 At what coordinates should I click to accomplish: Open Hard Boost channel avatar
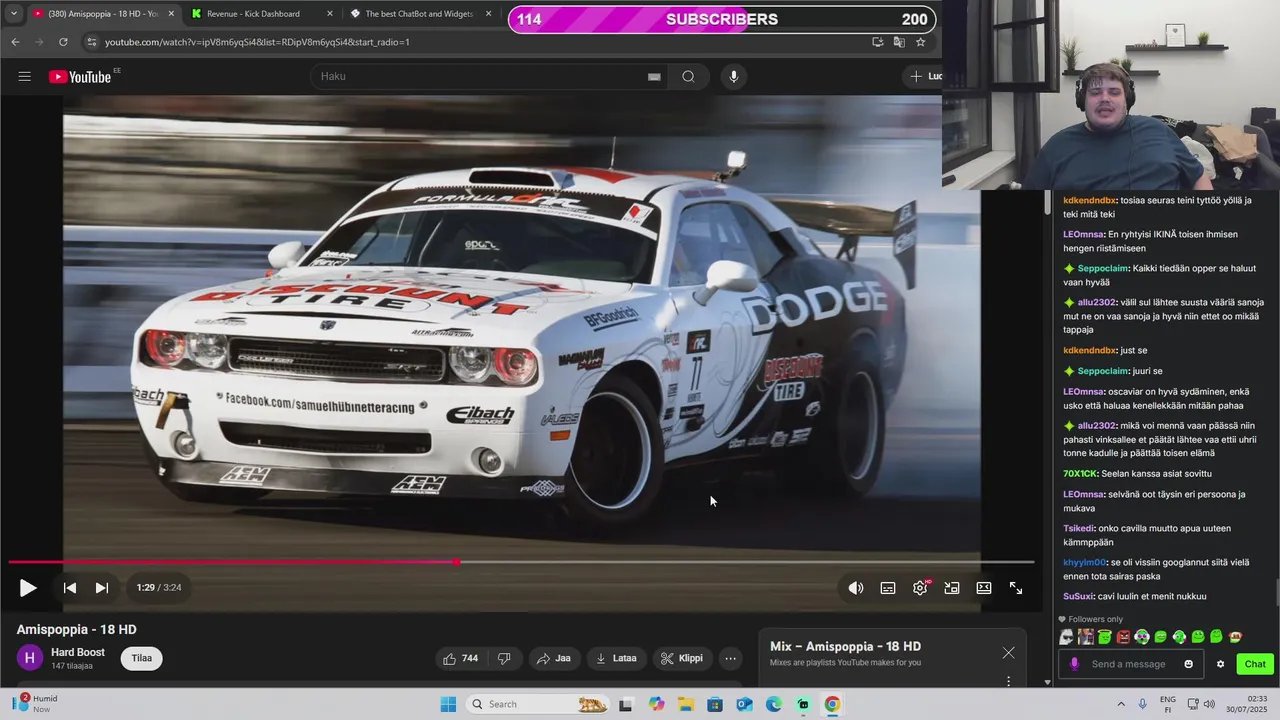point(30,658)
